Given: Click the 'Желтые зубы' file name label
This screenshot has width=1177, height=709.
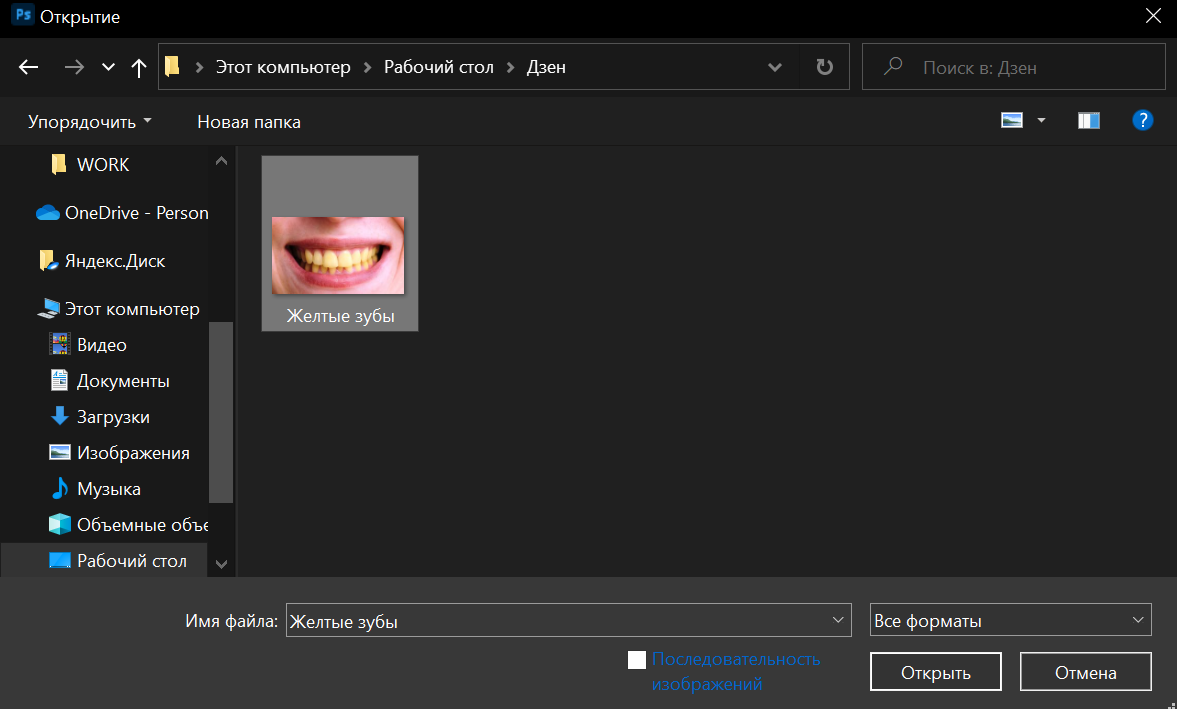Looking at the screenshot, I should coord(340,316).
